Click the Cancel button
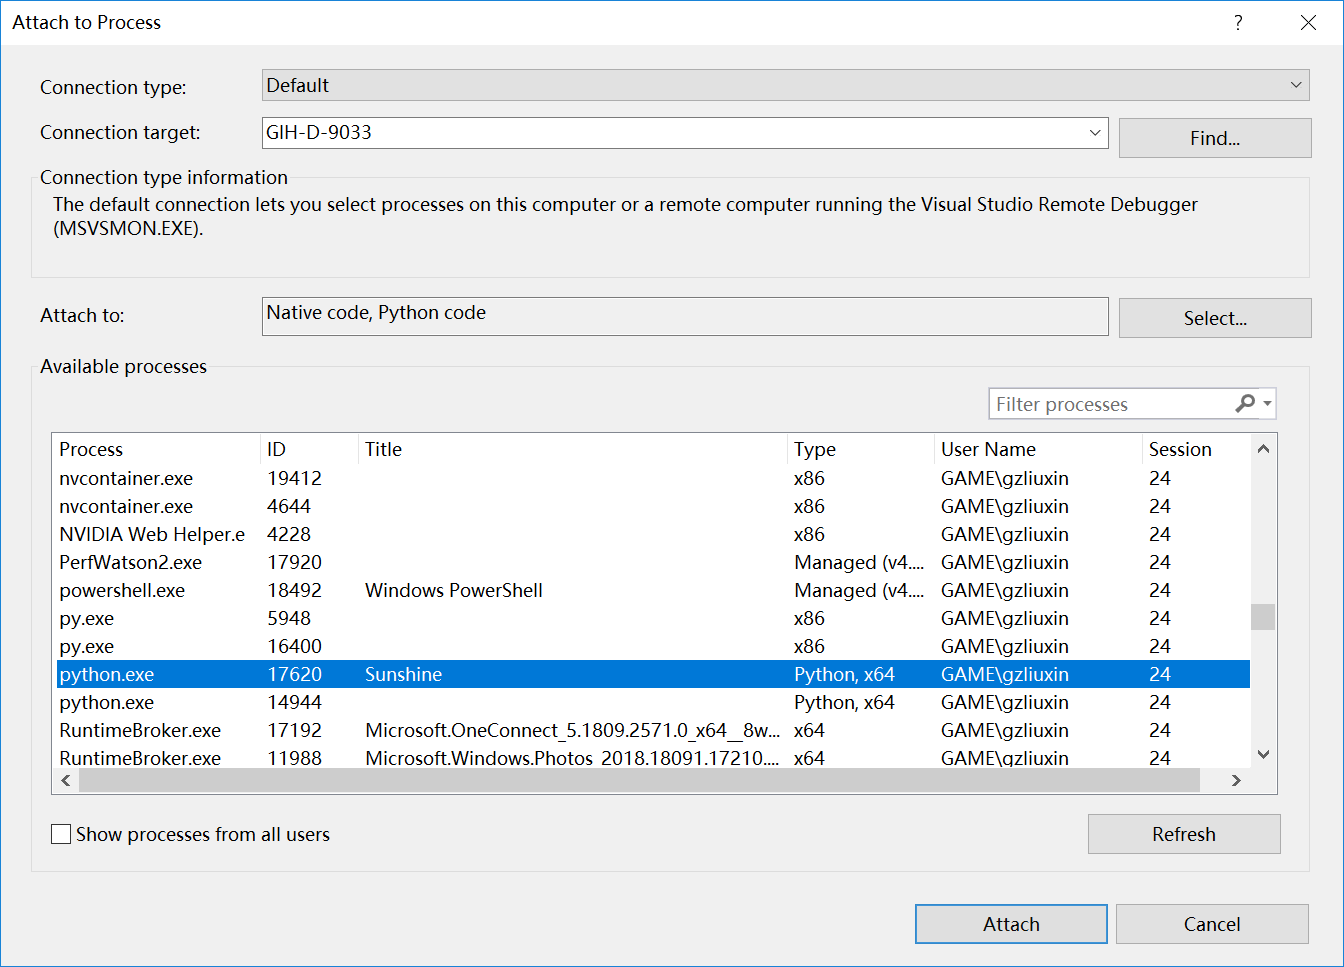The height and width of the screenshot is (967, 1344). 1212,924
